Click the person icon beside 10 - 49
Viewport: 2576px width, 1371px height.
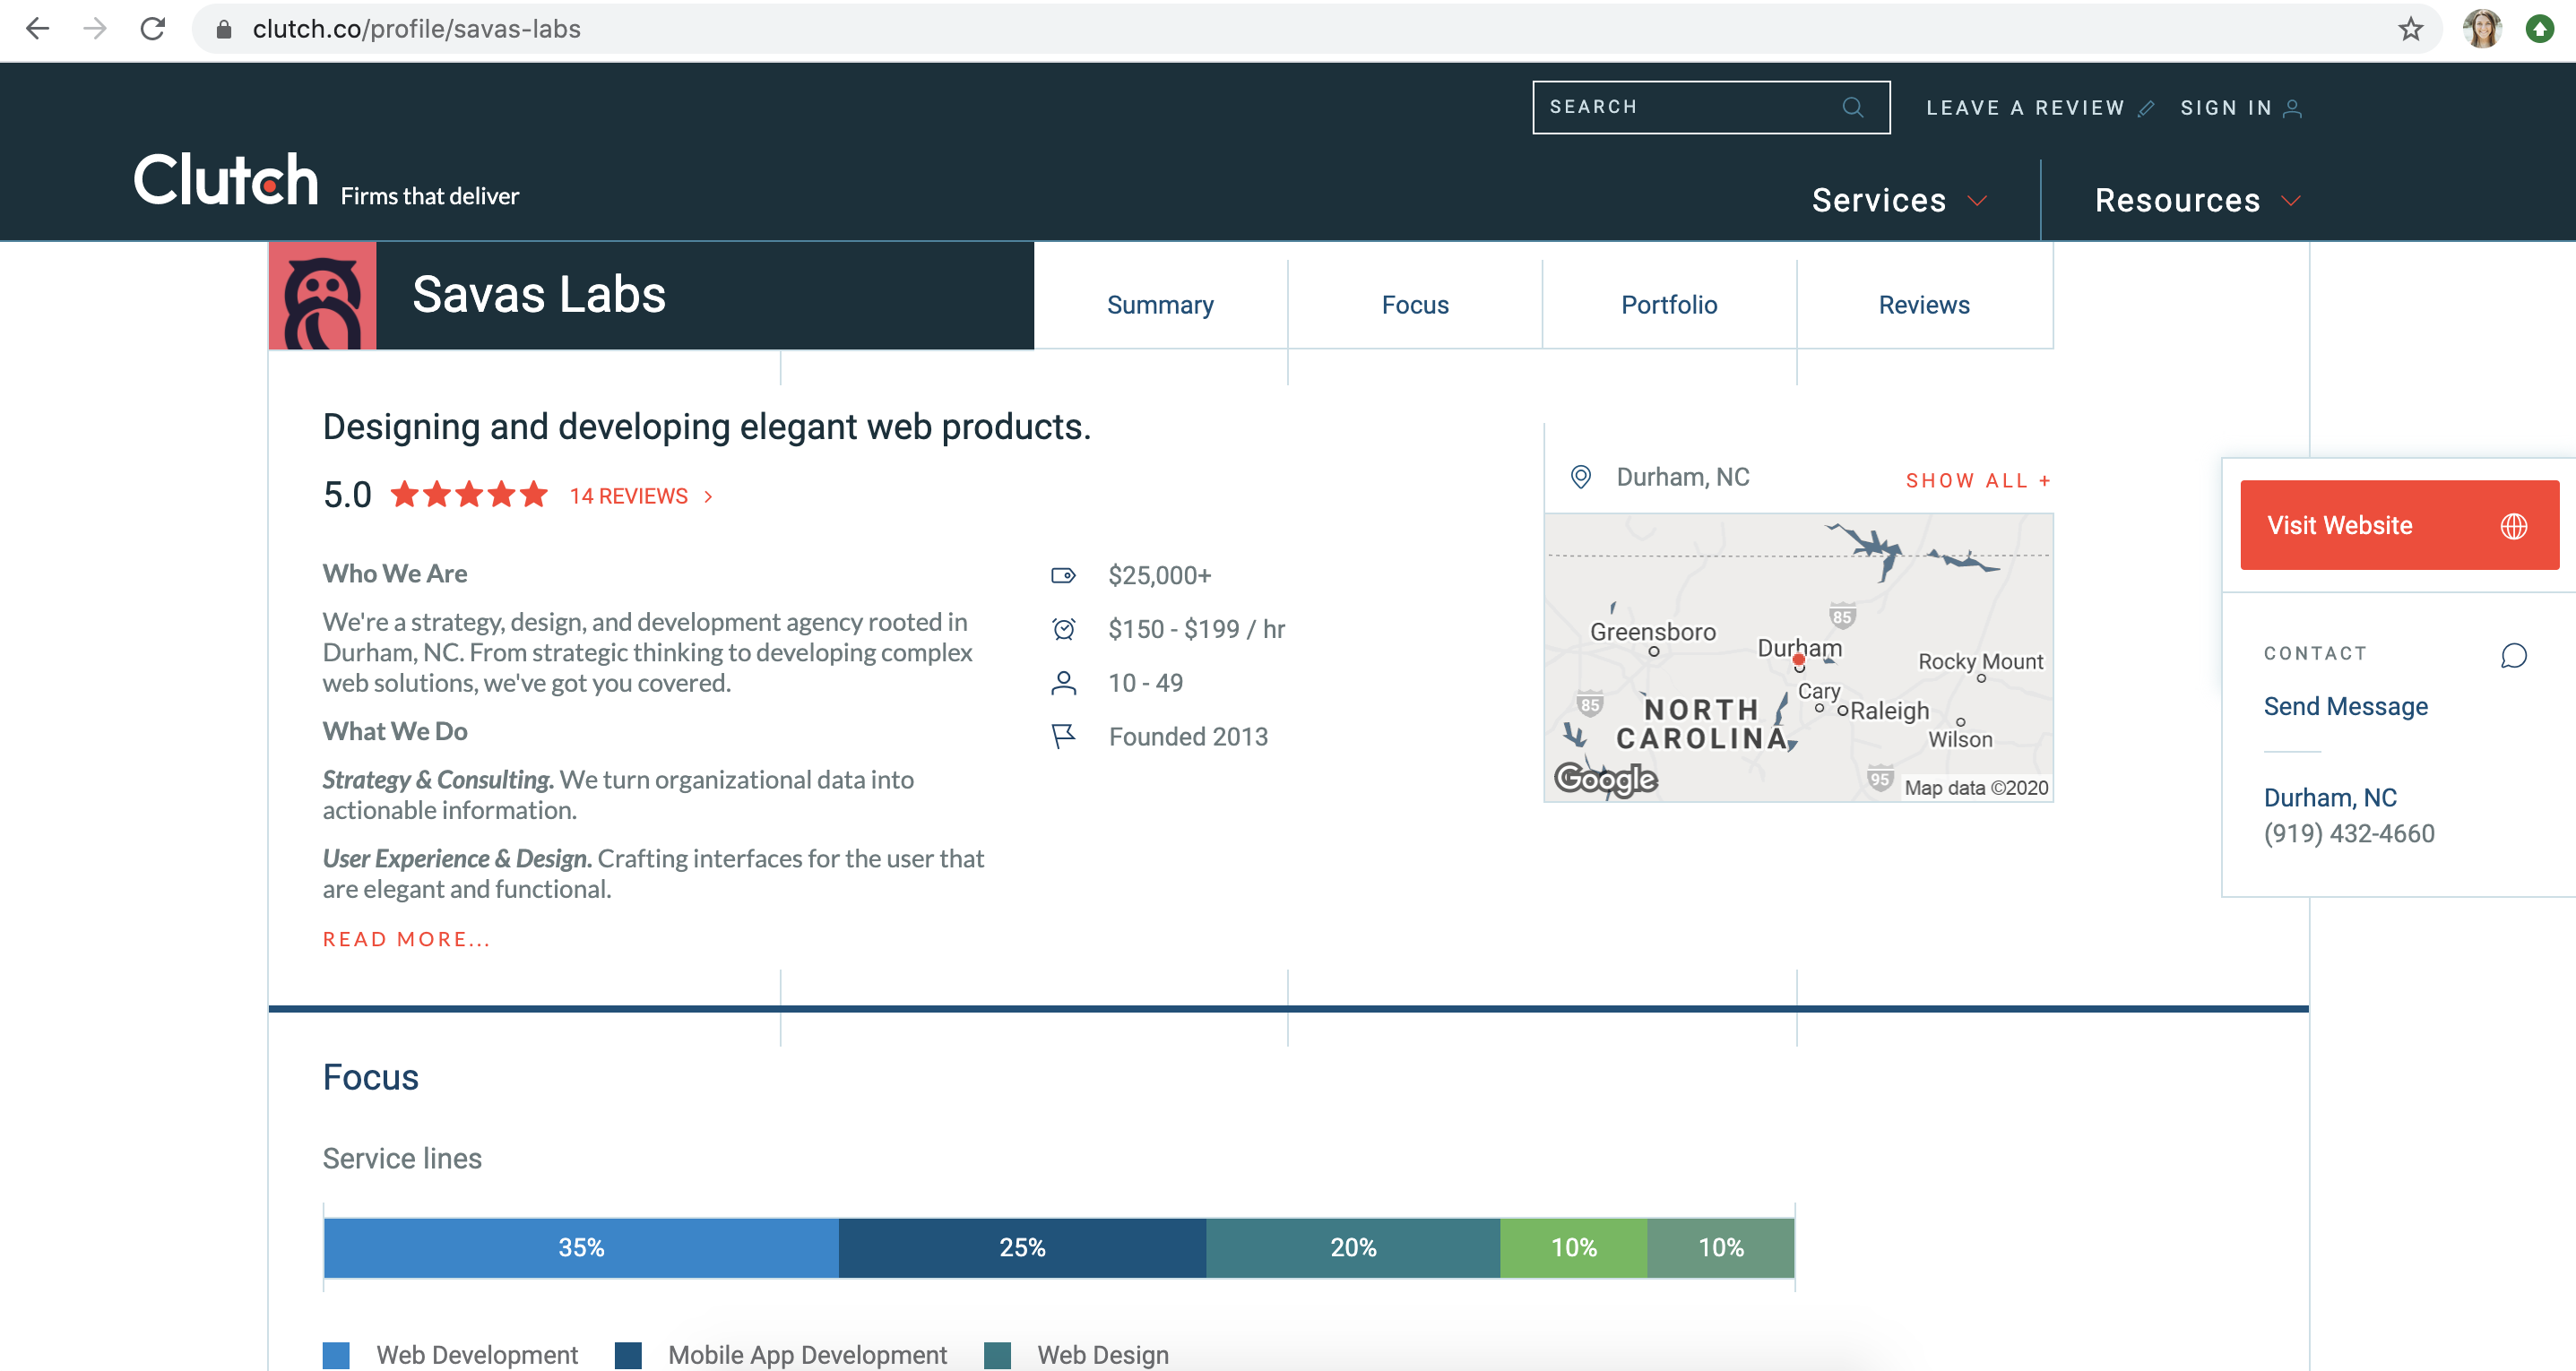(1064, 683)
